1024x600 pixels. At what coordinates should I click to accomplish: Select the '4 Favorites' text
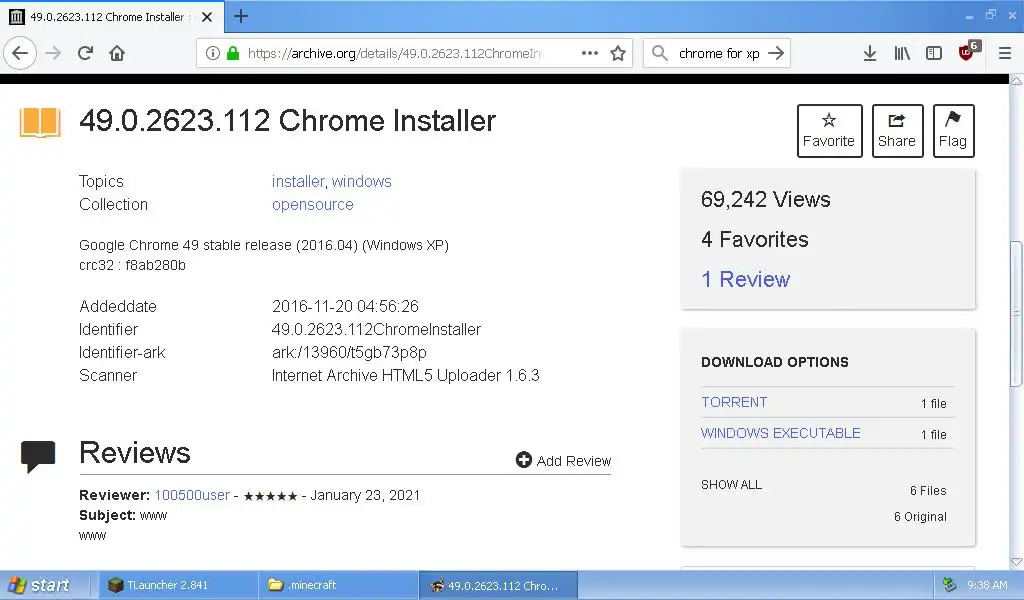pos(754,240)
